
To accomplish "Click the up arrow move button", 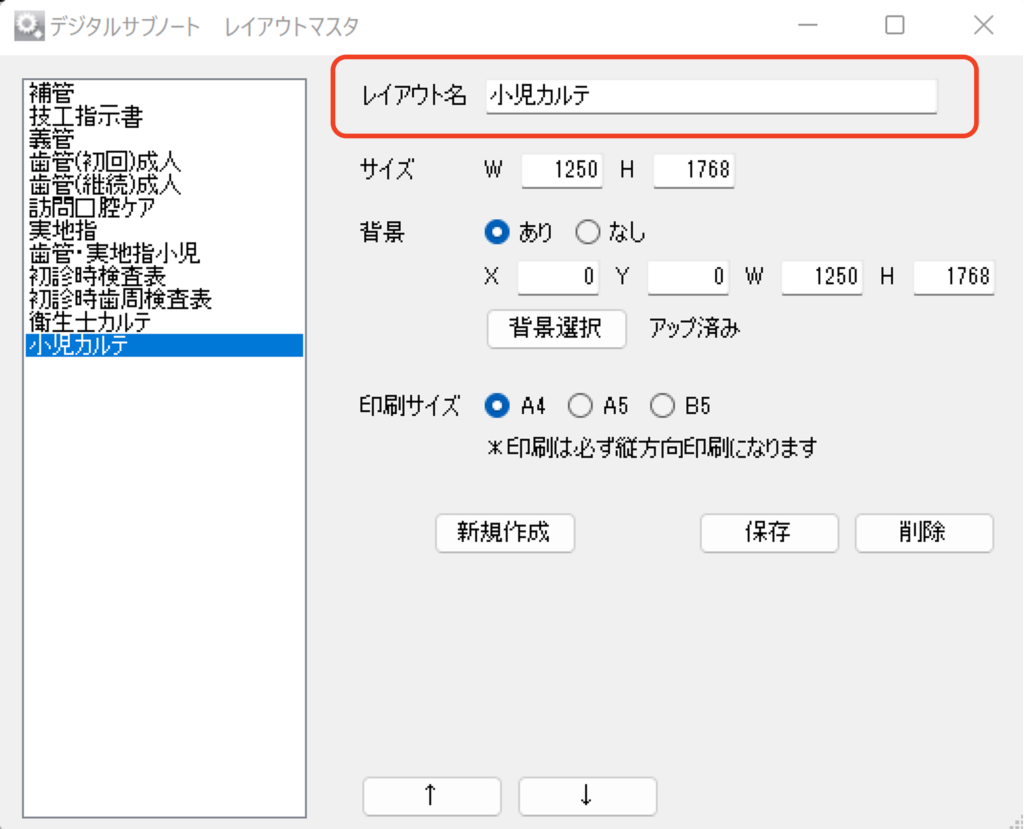I will point(431,796).
